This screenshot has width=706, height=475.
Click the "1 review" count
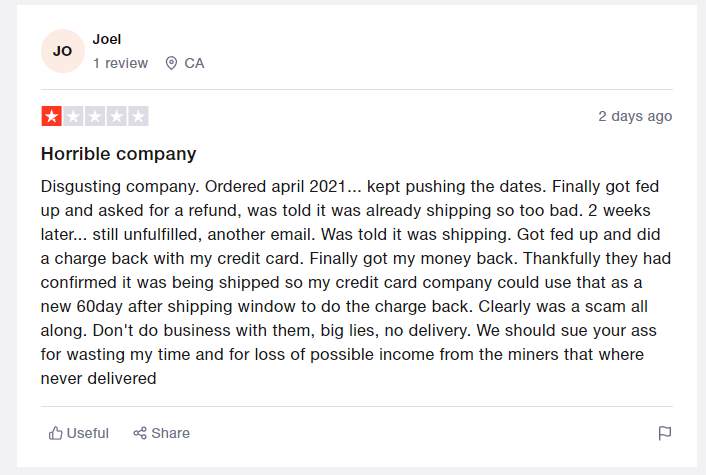pyautogui.click(x=120, y=63)
